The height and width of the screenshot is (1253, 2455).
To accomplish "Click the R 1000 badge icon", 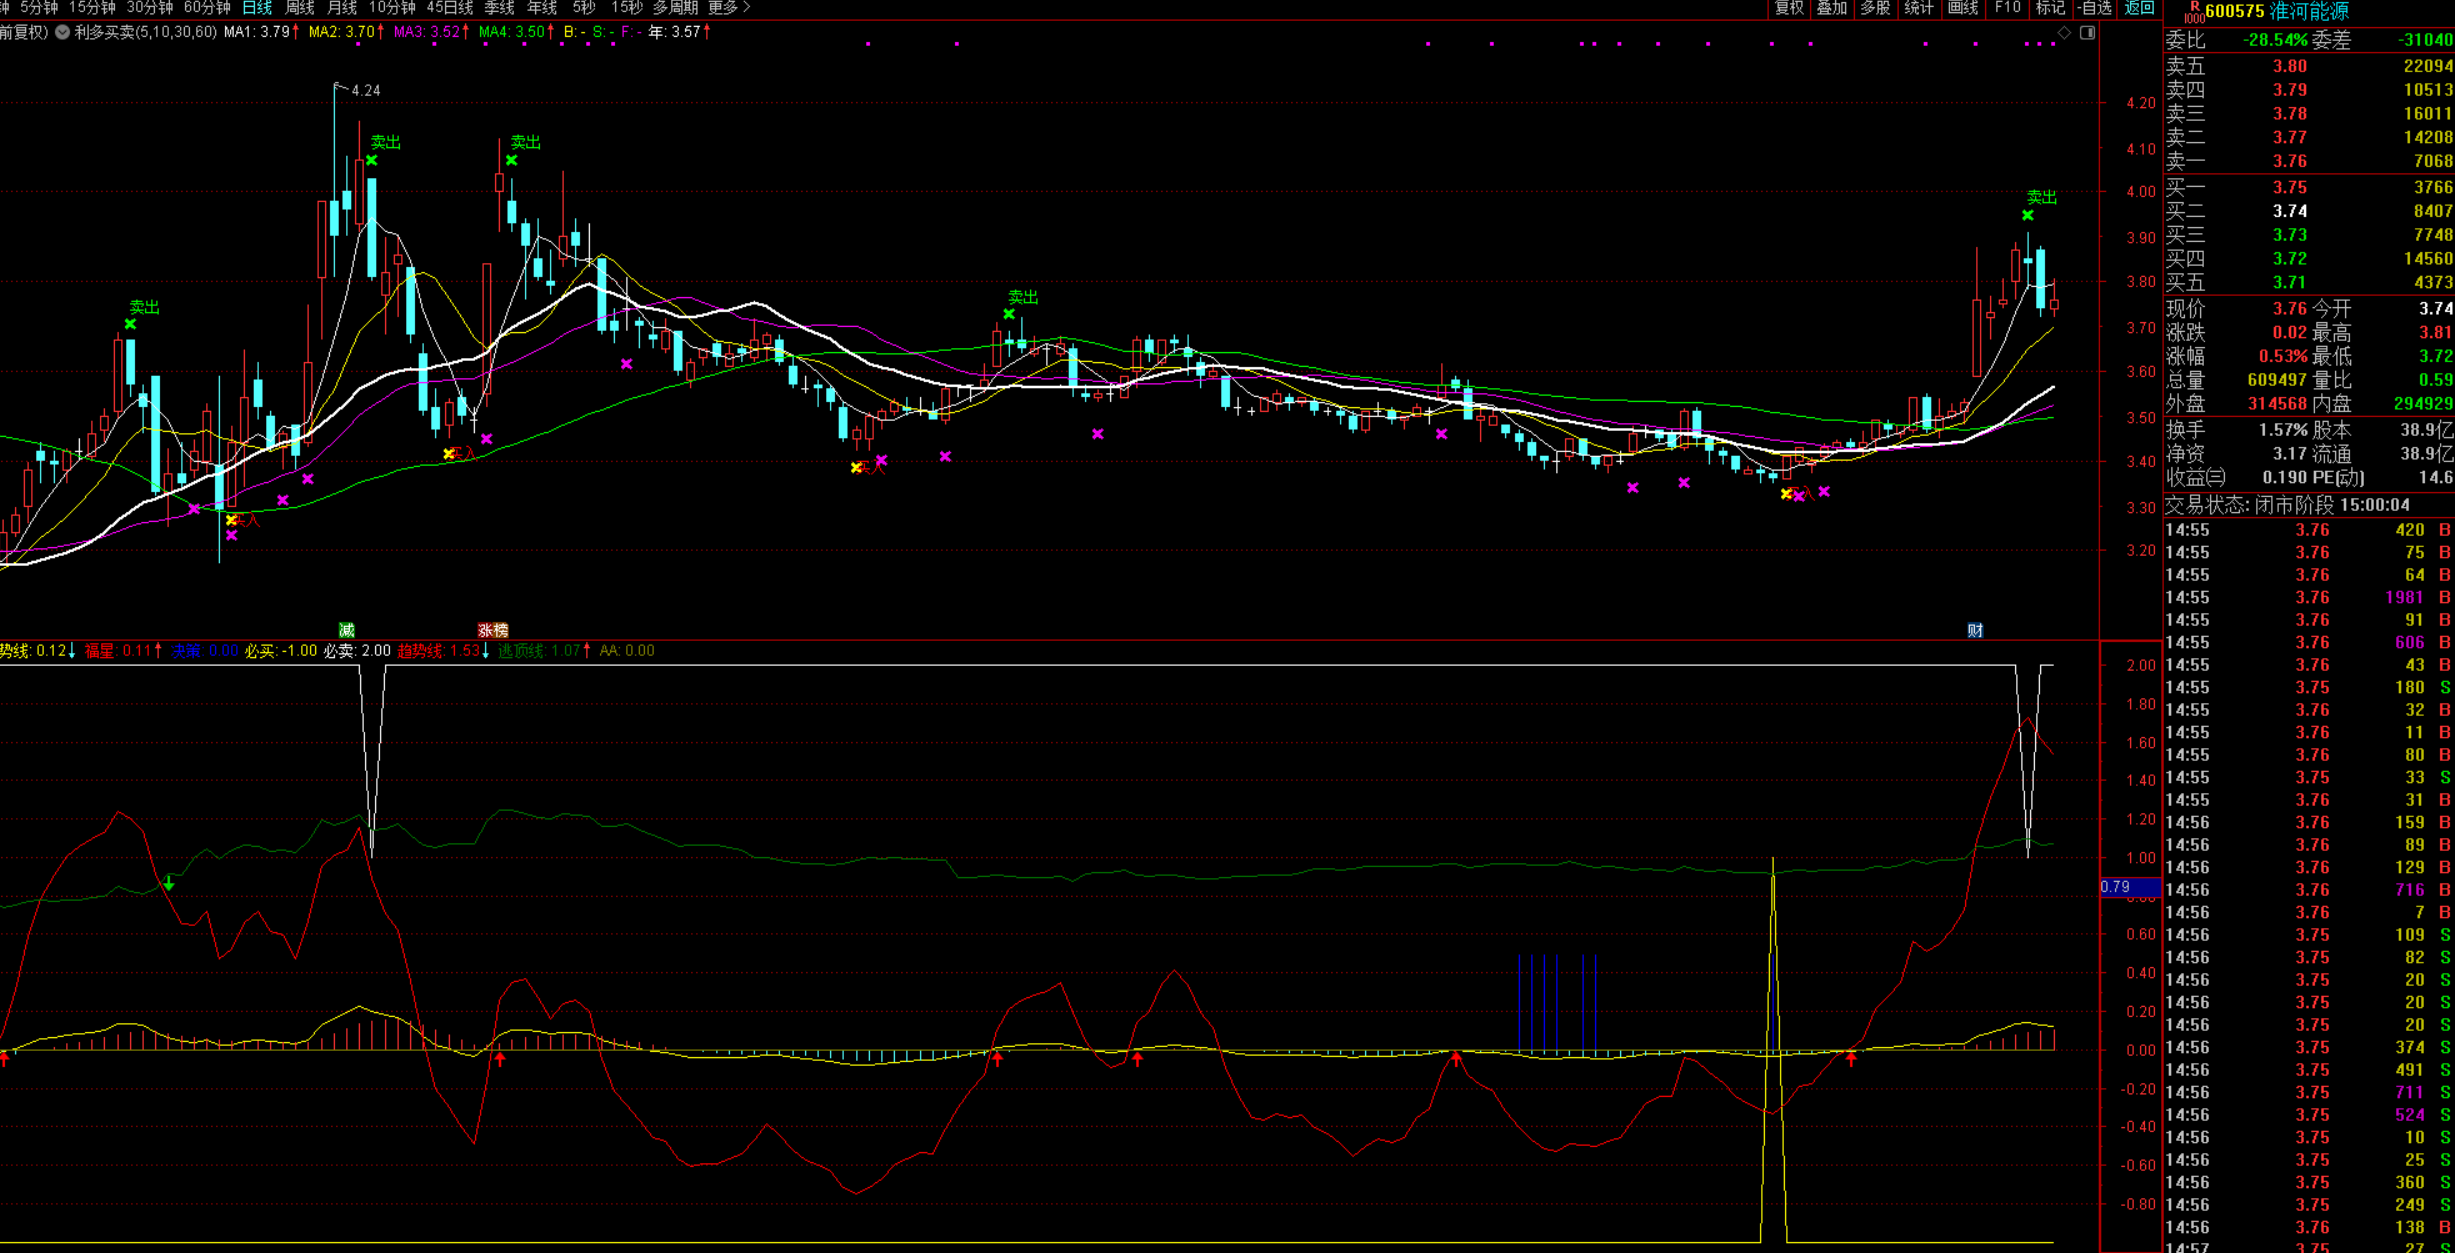I will click(2194, 12).
